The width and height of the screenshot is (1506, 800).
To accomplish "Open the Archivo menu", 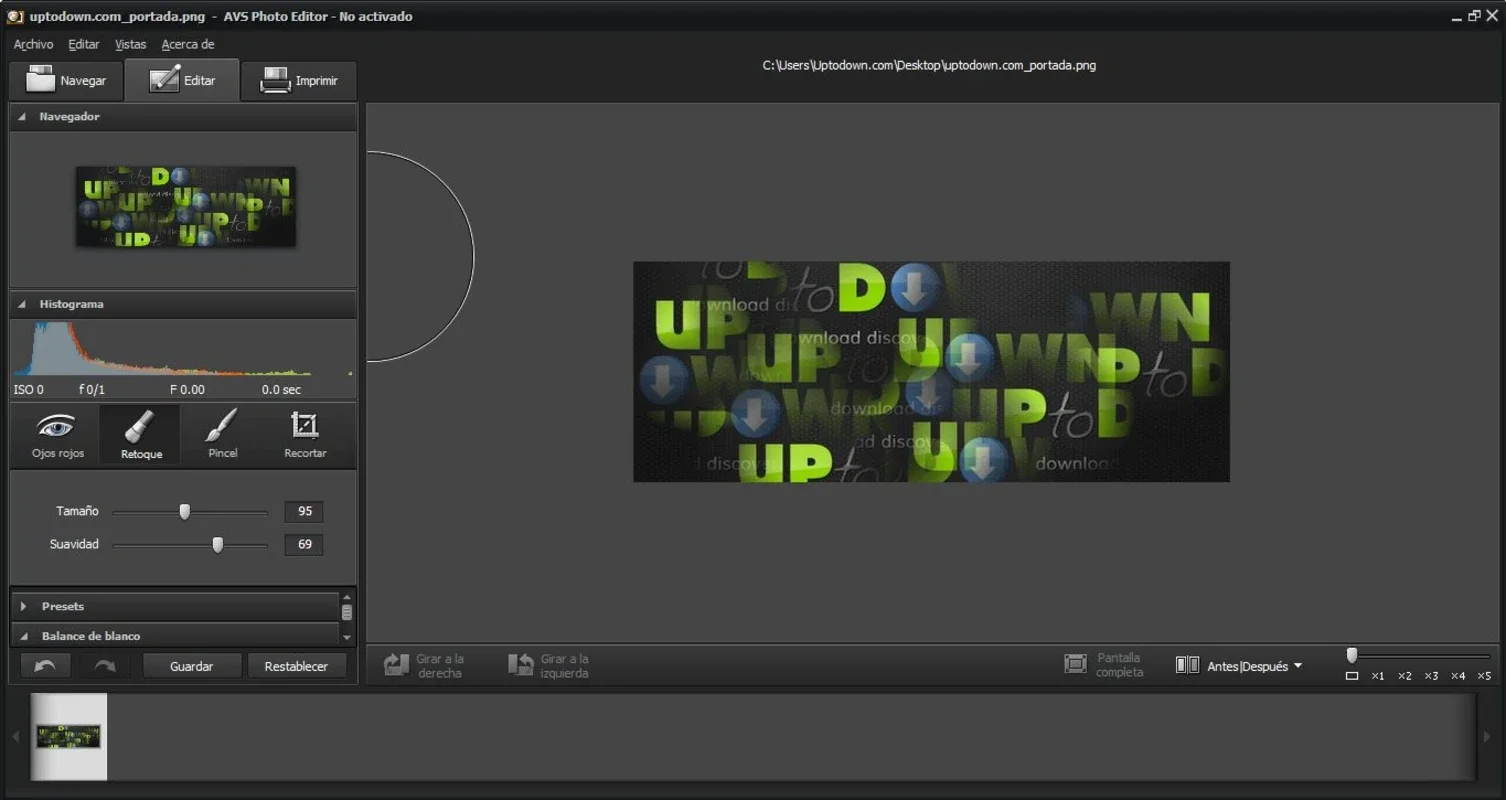I will (33, 44).
